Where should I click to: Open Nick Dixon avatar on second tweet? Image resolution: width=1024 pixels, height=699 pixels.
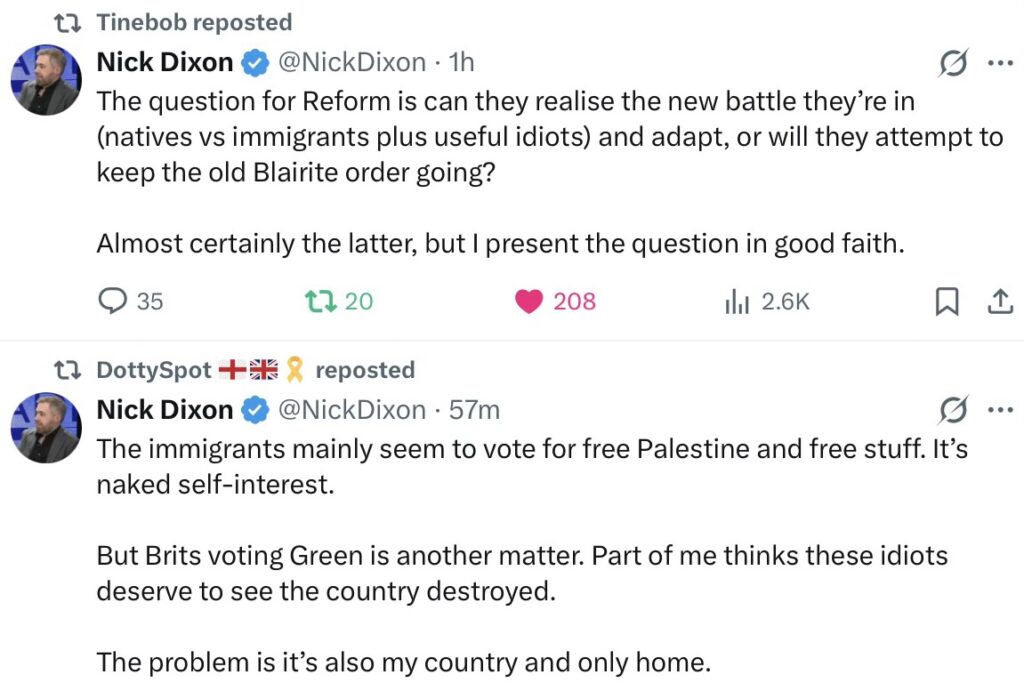click(45, 427)
